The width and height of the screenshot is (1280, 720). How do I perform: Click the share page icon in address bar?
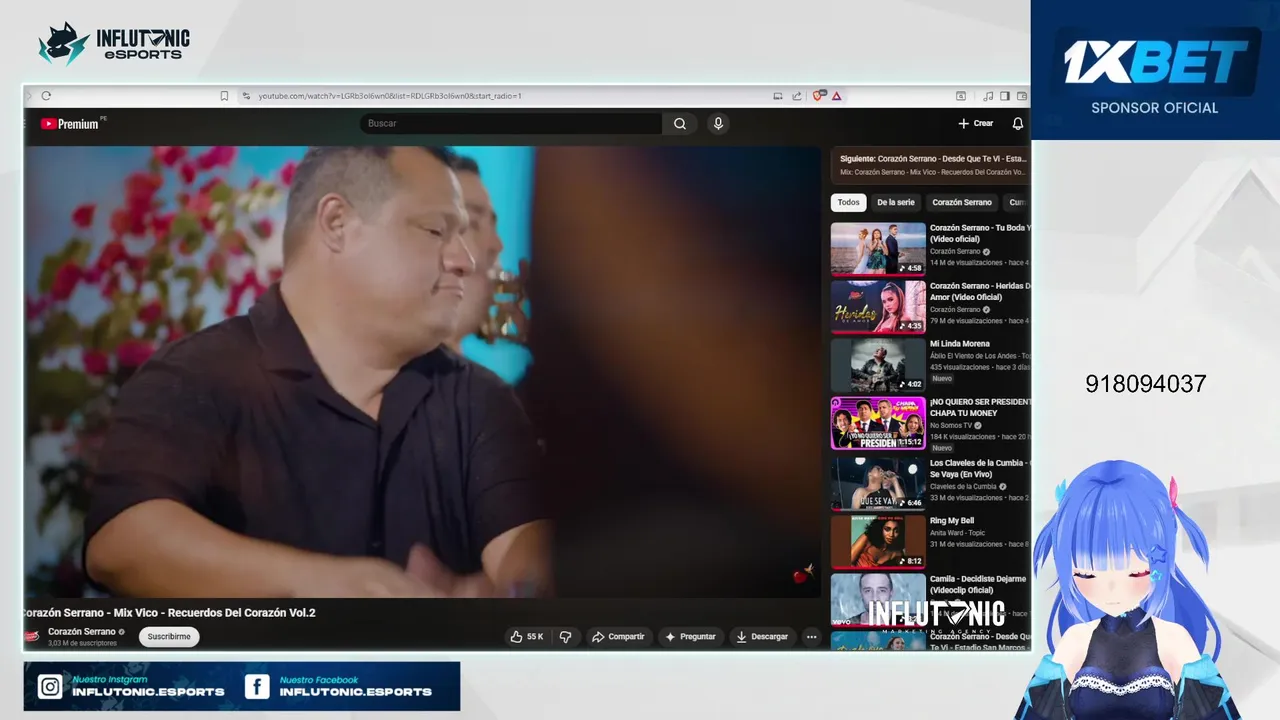[x=797, y=96]
